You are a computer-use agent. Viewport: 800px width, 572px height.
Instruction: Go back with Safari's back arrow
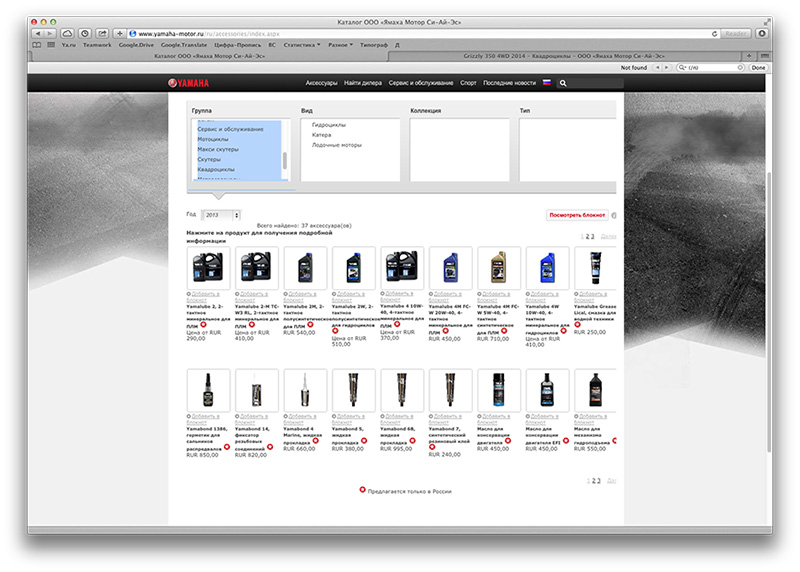click(38, 34)
